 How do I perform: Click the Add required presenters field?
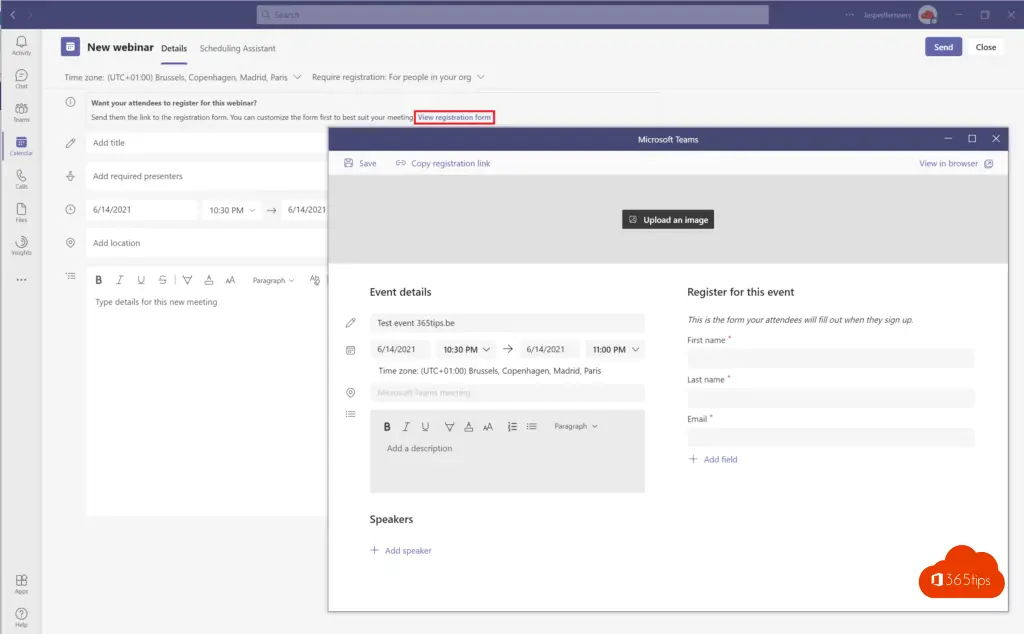click(206, 176)
